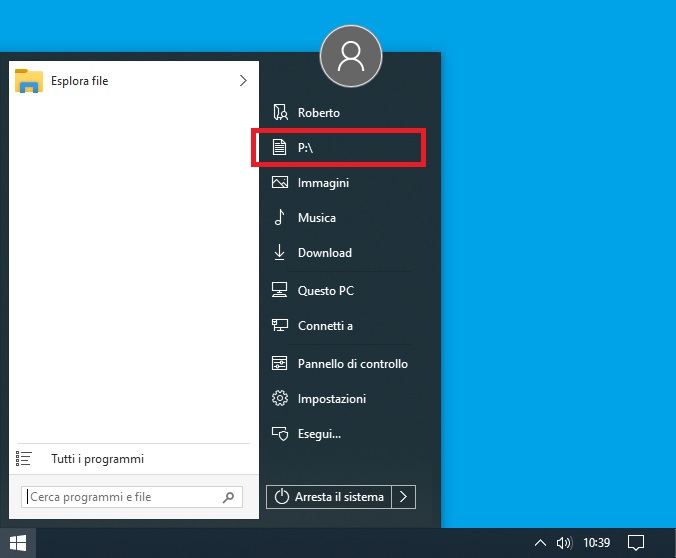This screenshot has height=558, width=676.
Task: Expand shutdown options arrow next to Arresta il sistema
Action: pos(404,497)
